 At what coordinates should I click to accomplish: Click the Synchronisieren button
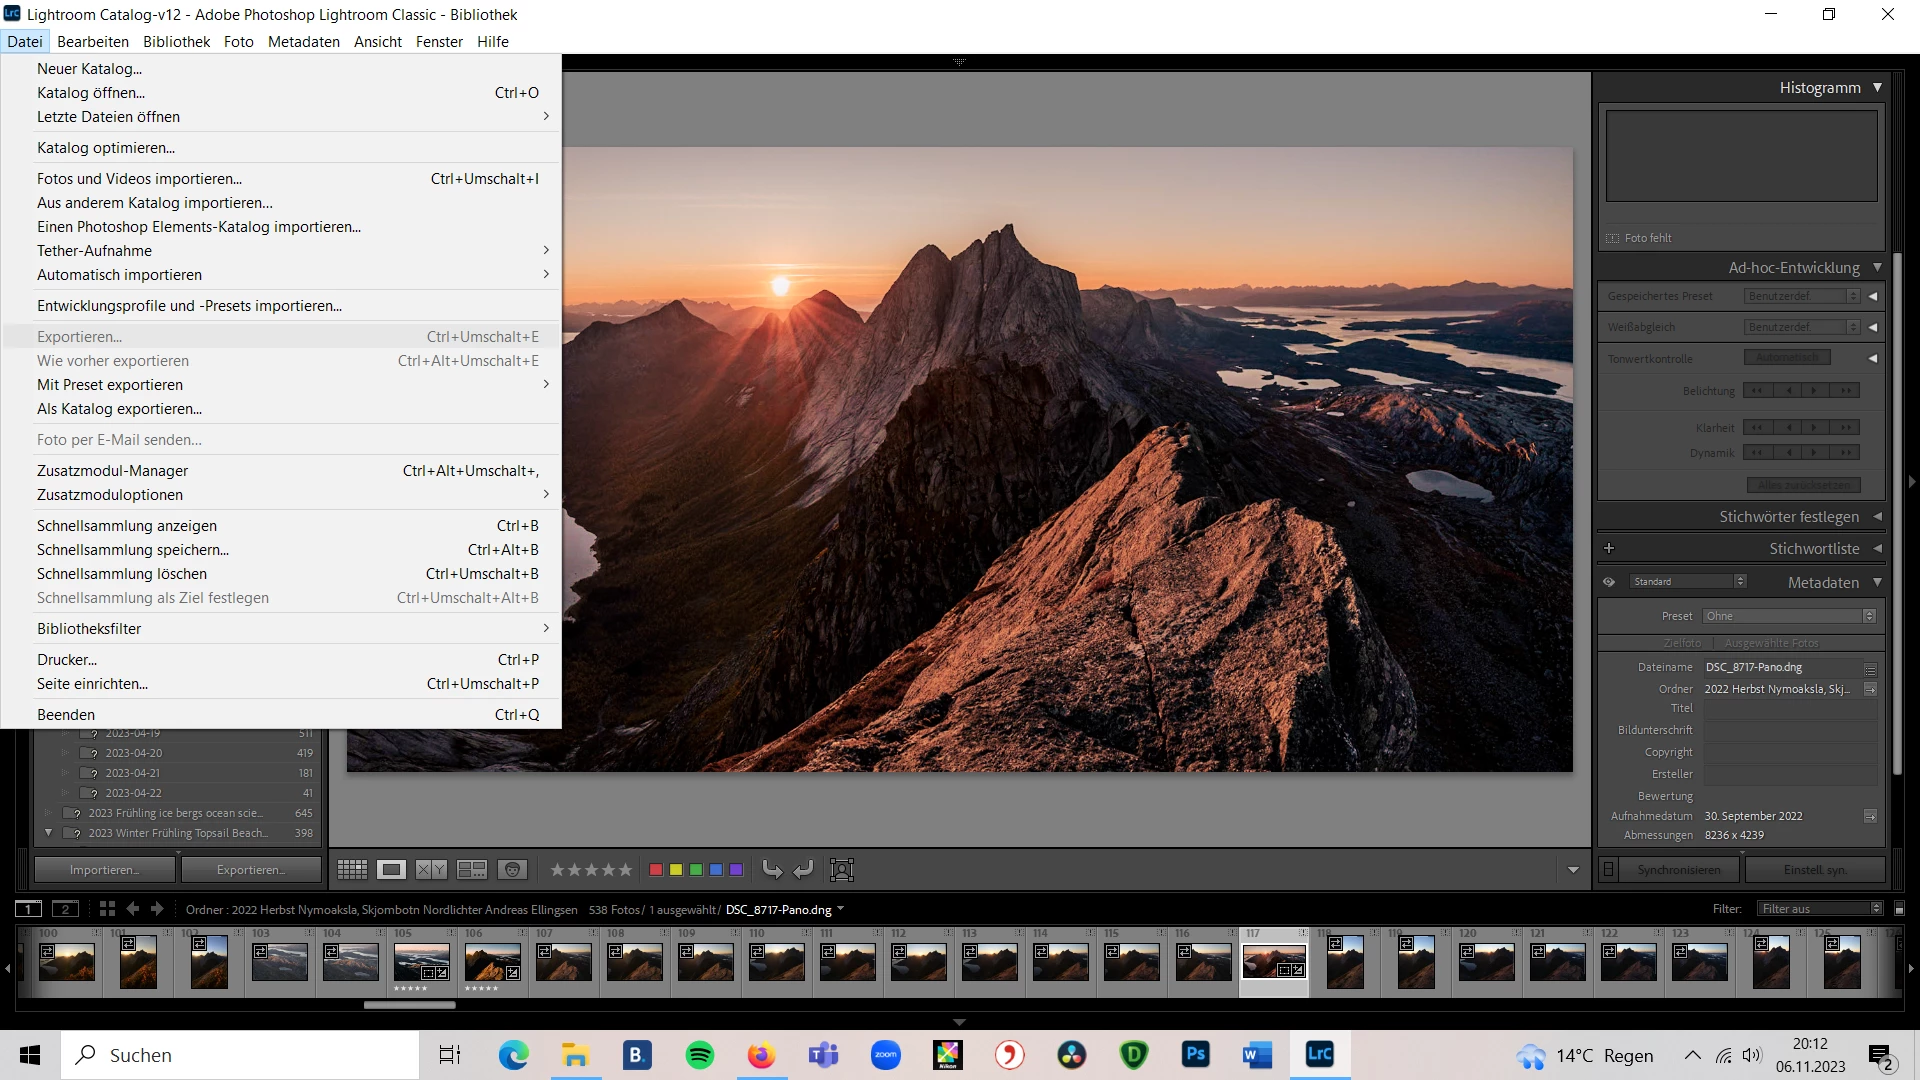point(1679,870)
